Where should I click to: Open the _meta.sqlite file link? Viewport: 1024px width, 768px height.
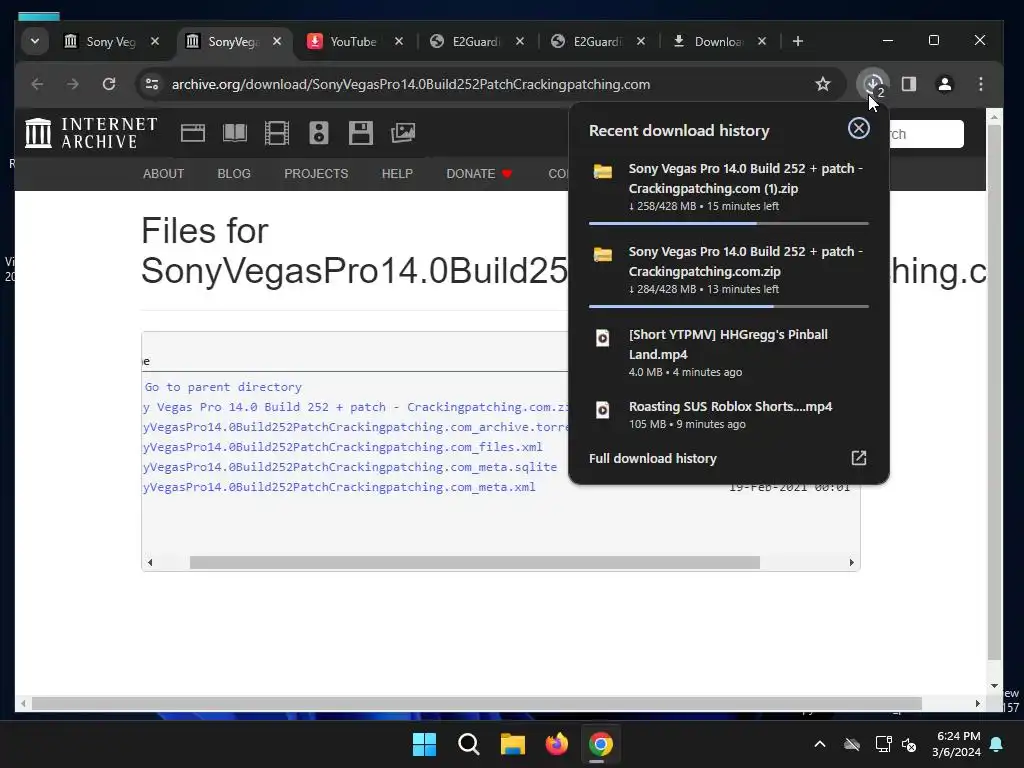pyautogui.click(x=350, y=467)
